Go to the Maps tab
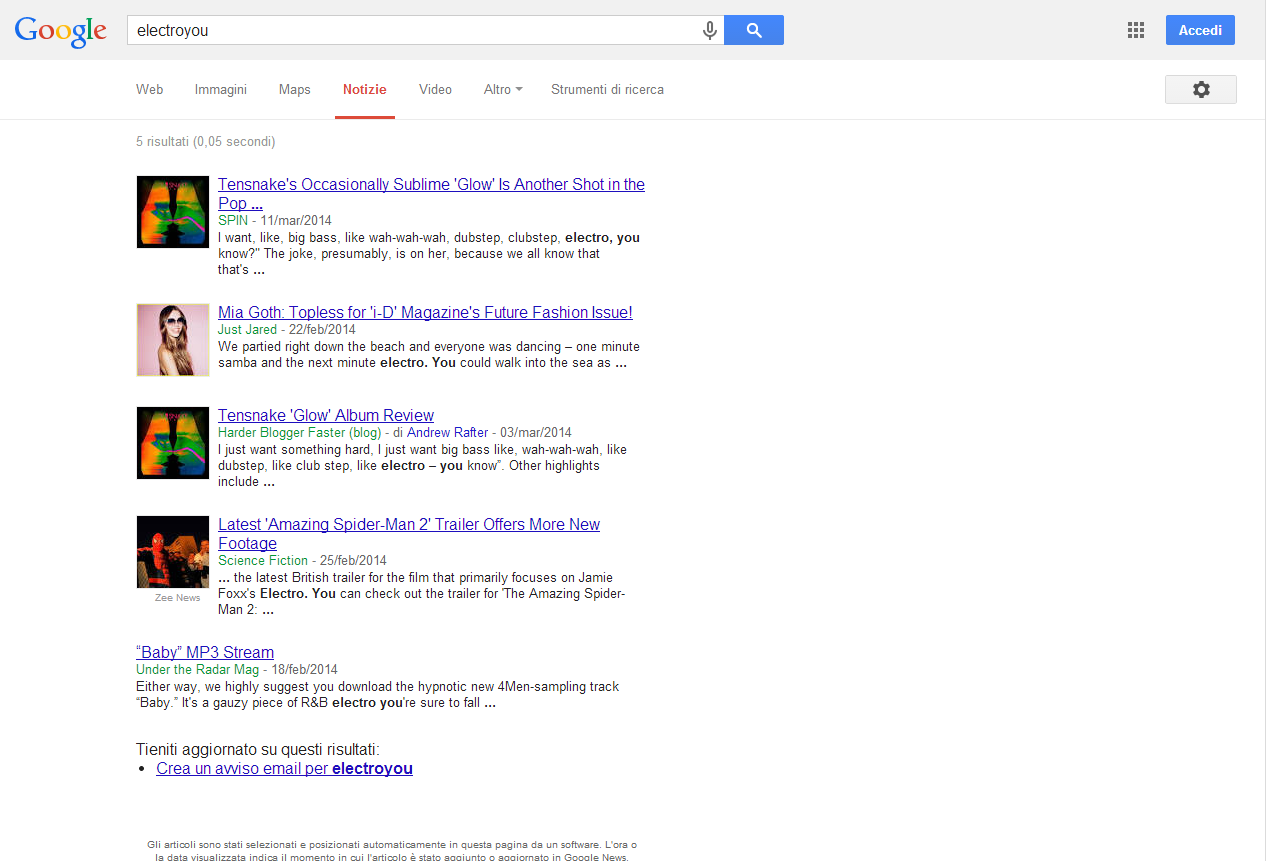The height and width of the screenshot is (861, 1266). point(294,89)
